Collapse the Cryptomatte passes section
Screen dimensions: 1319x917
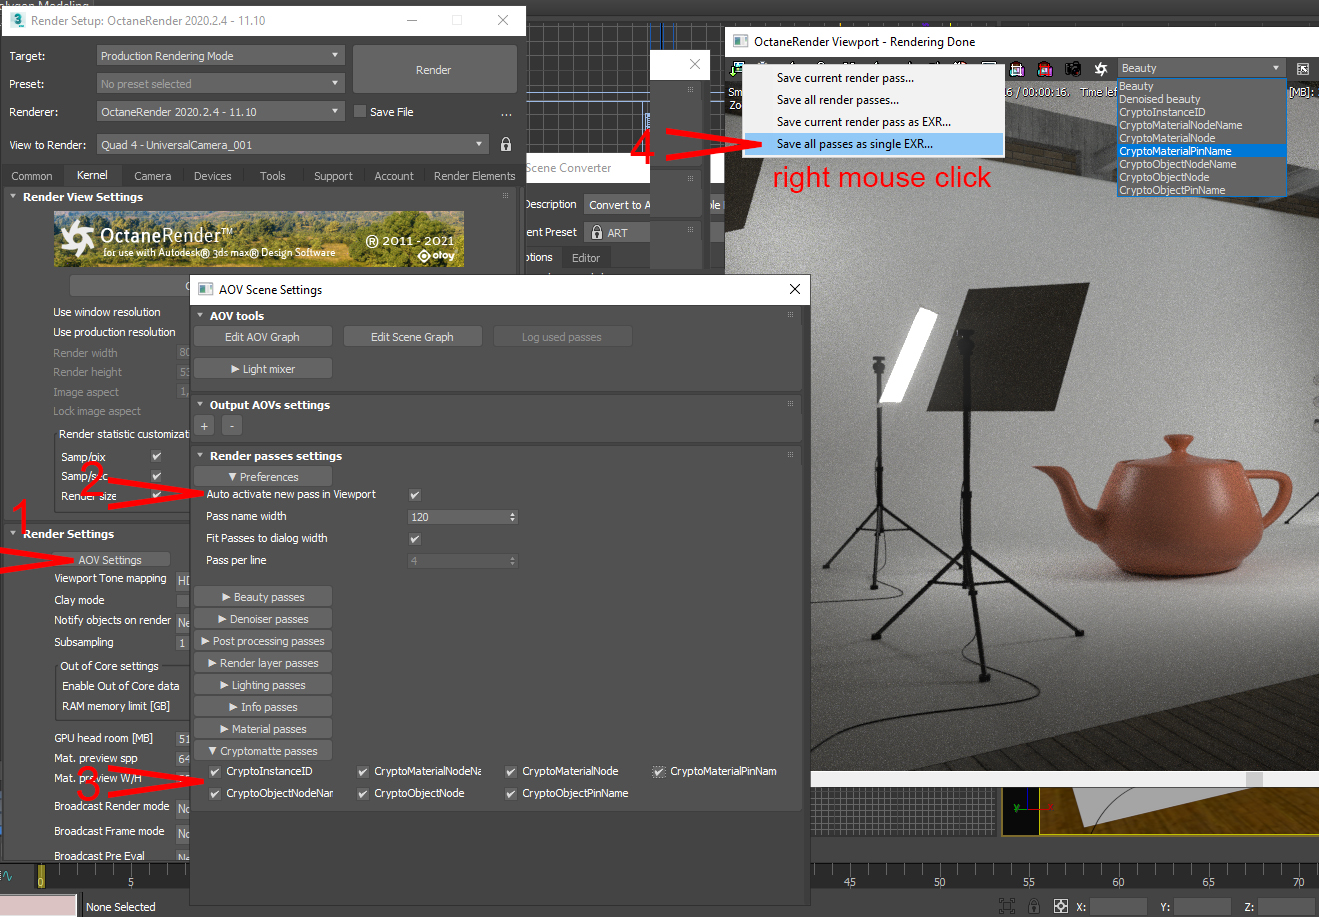(263, 751)
